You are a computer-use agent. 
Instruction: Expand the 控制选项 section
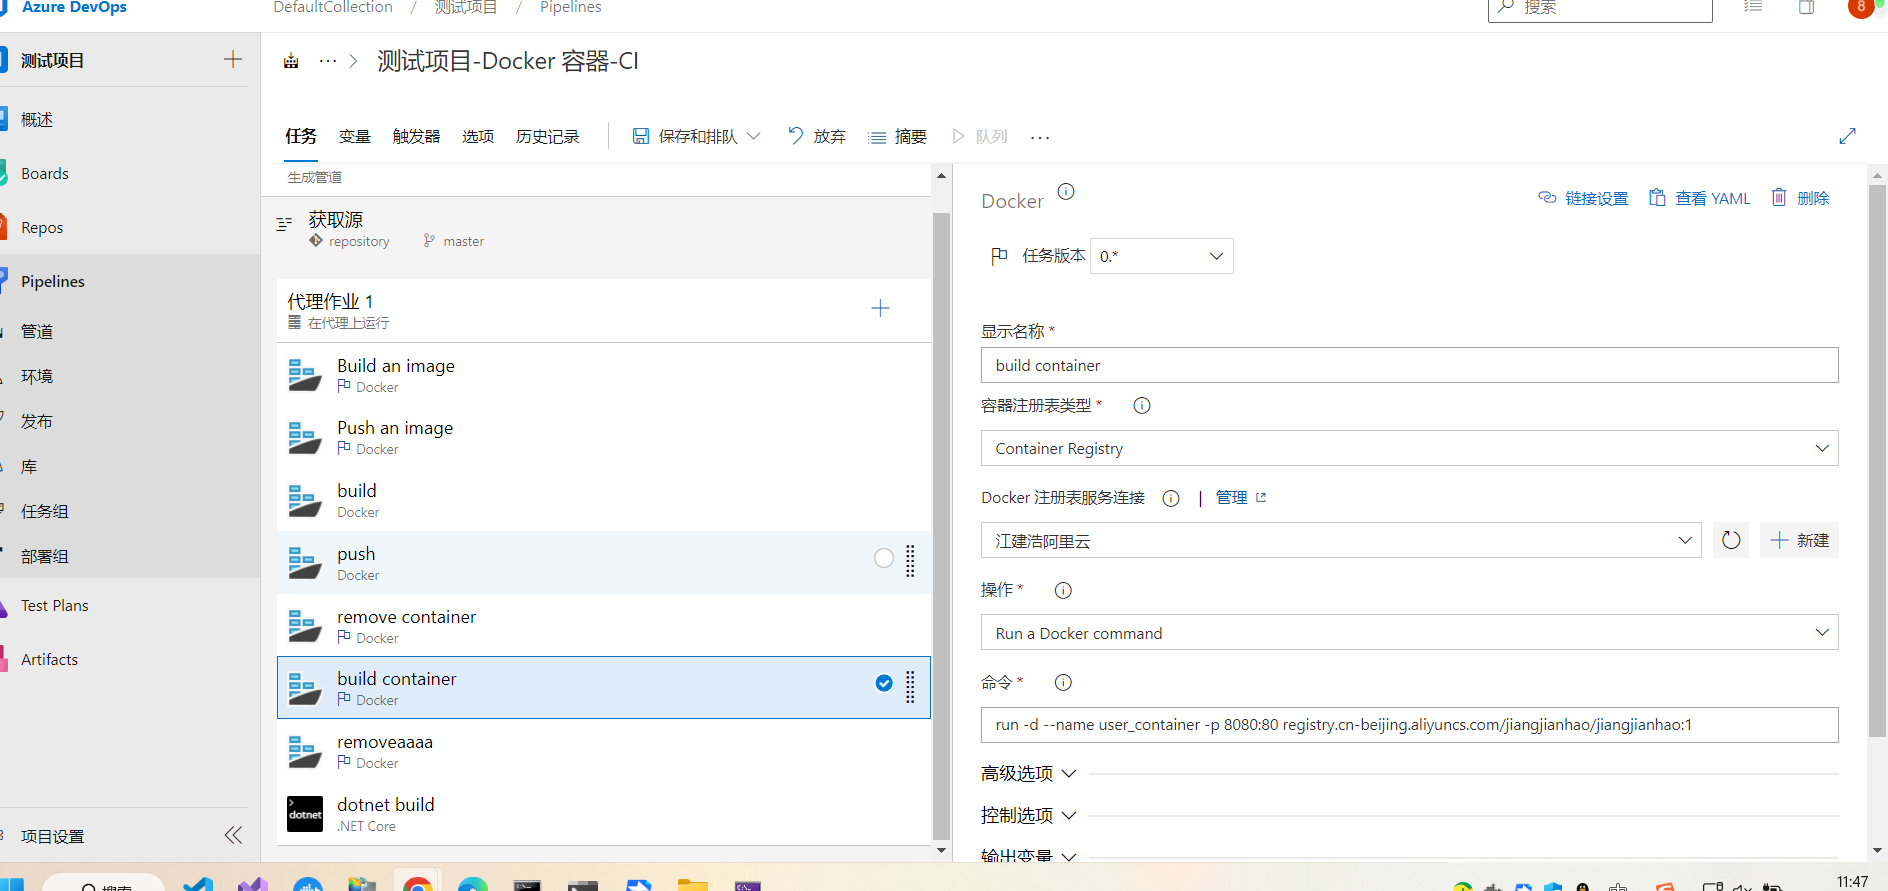click(x=1029, y=815)
